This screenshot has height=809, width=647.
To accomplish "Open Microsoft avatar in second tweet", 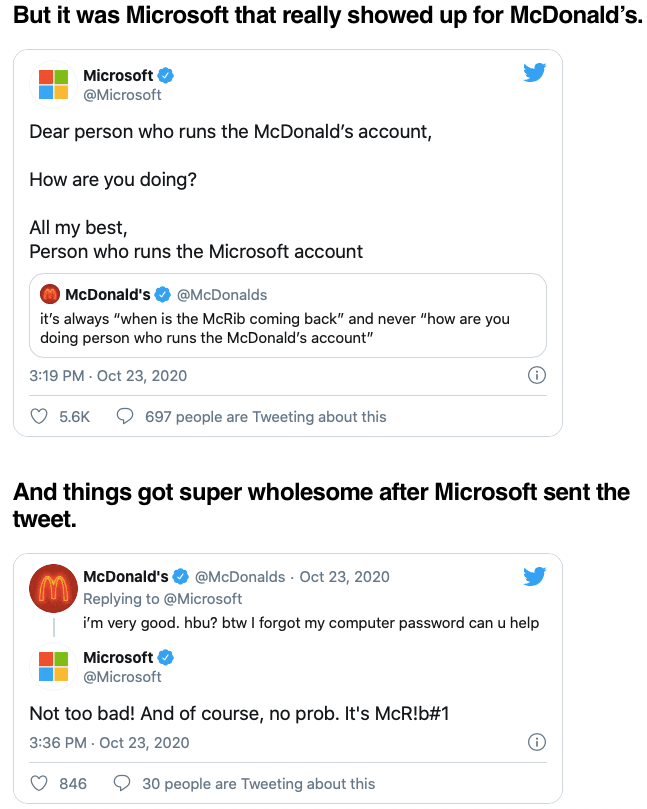I will tap(54, 666).
